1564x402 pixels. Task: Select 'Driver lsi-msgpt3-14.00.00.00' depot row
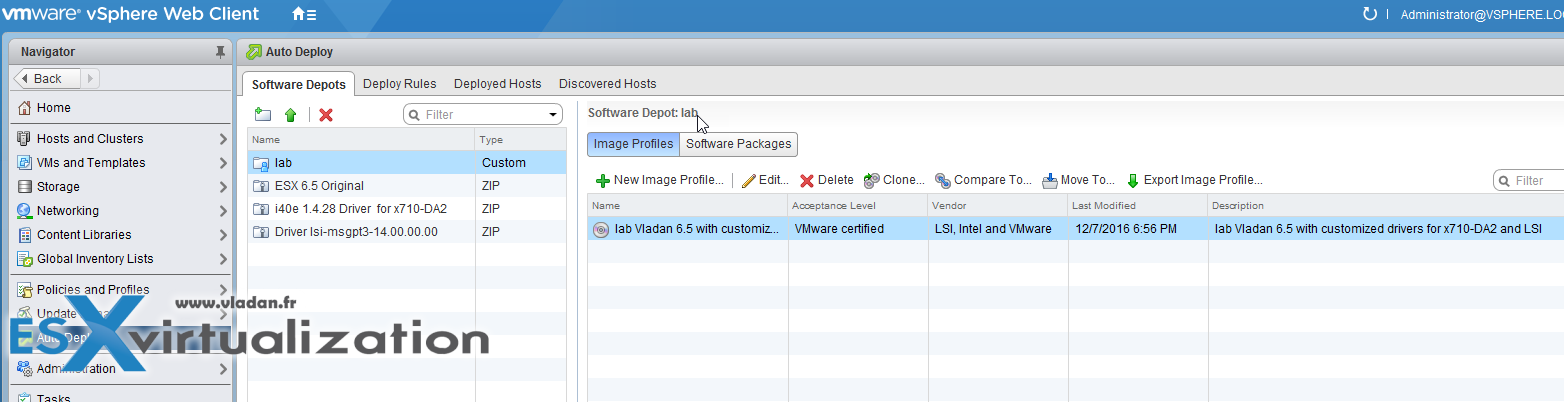(x=407, y=232)
